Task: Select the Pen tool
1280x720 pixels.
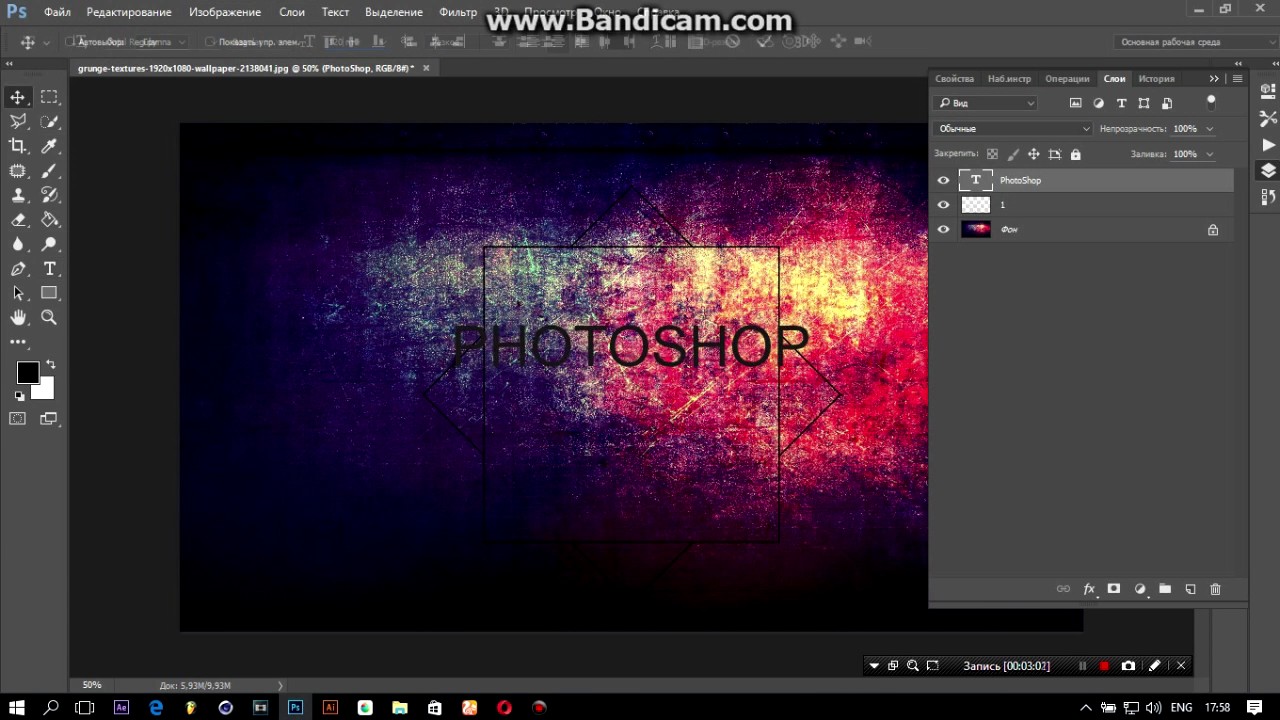Action: point(18,269)
